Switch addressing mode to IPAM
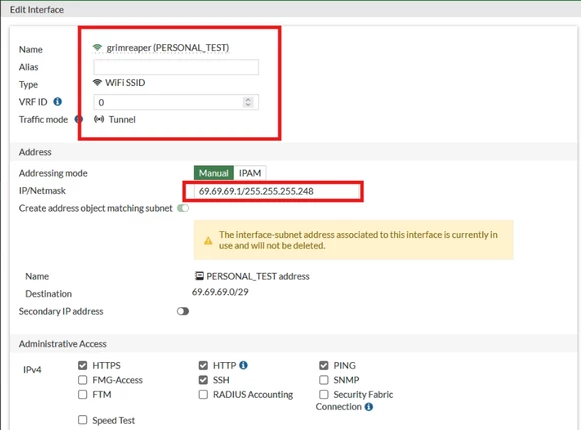The image size is (581, 430). tap(250, 173)
